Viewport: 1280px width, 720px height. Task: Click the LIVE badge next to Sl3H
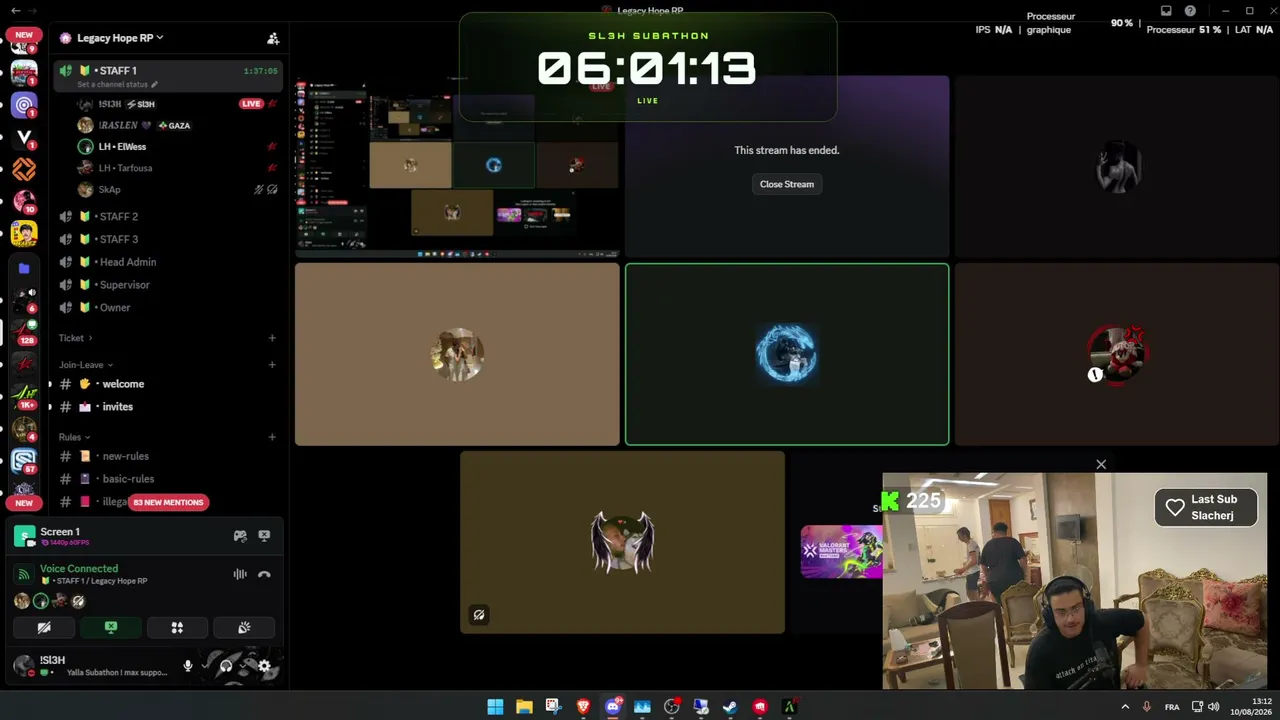click(251, 104)
